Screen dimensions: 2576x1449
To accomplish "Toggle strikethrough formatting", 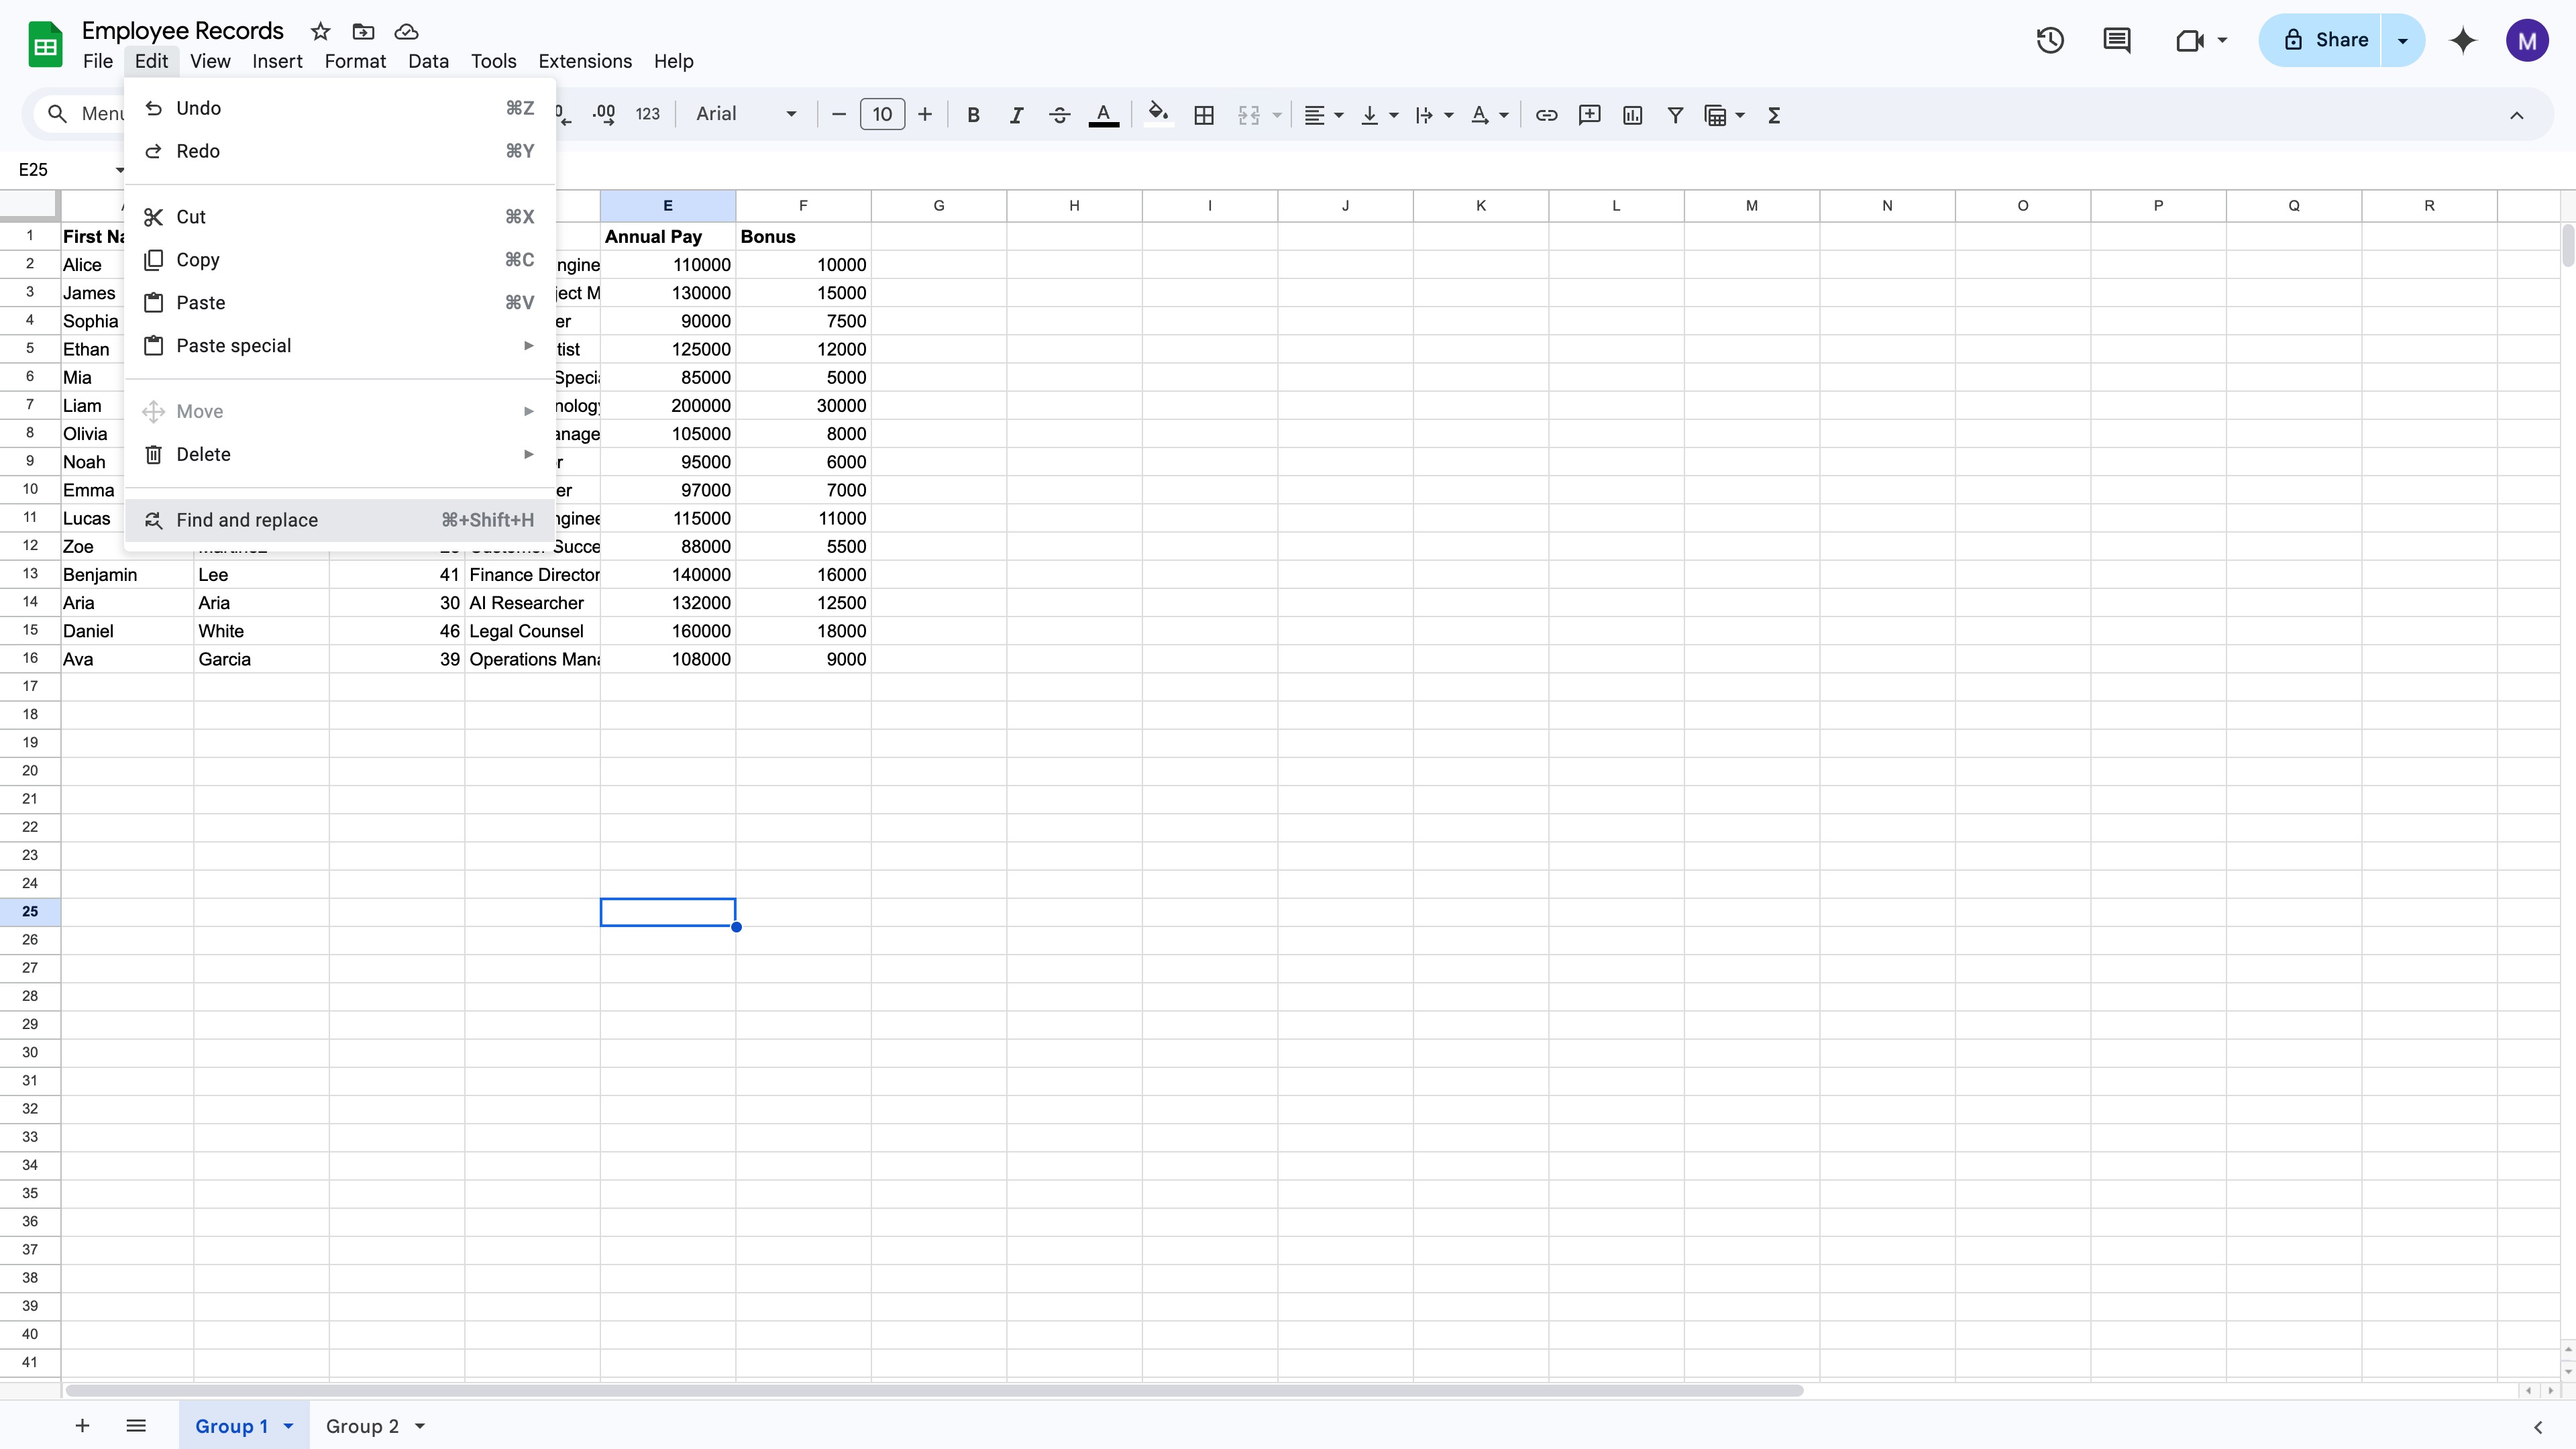I will coord(1059,115).
